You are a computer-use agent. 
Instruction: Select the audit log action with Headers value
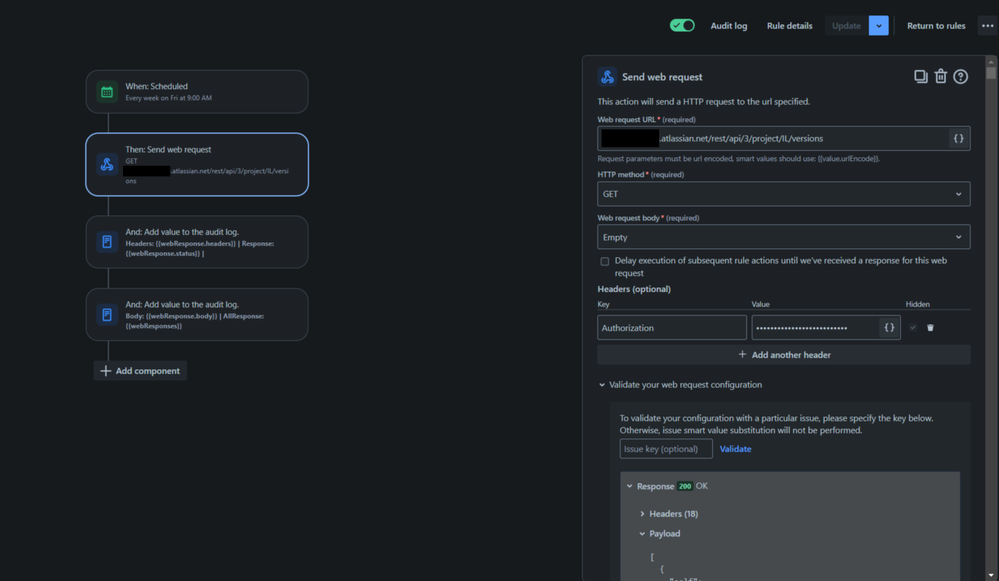point(197,242)
